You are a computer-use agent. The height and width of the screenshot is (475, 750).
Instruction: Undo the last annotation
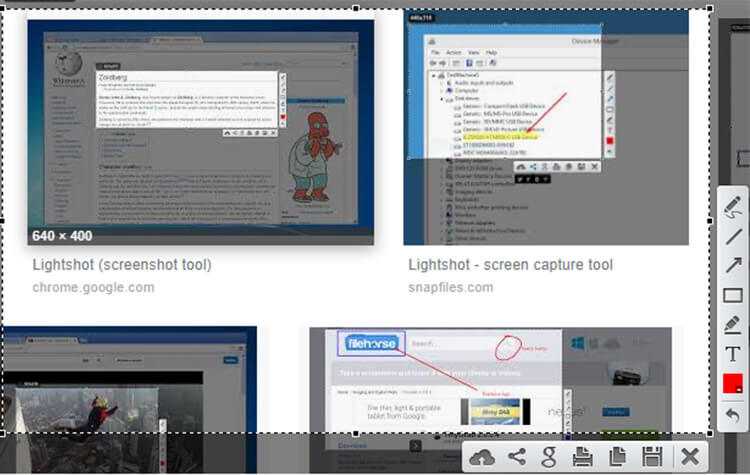(732, 415)
